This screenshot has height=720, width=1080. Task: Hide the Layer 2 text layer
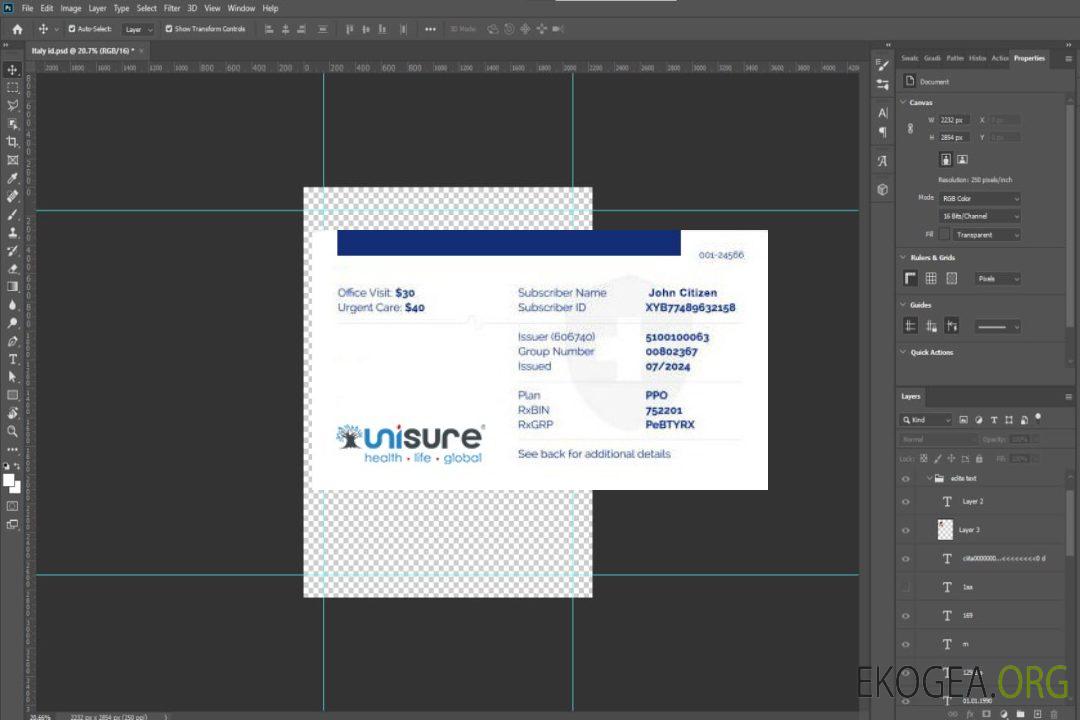click(906, 501)
